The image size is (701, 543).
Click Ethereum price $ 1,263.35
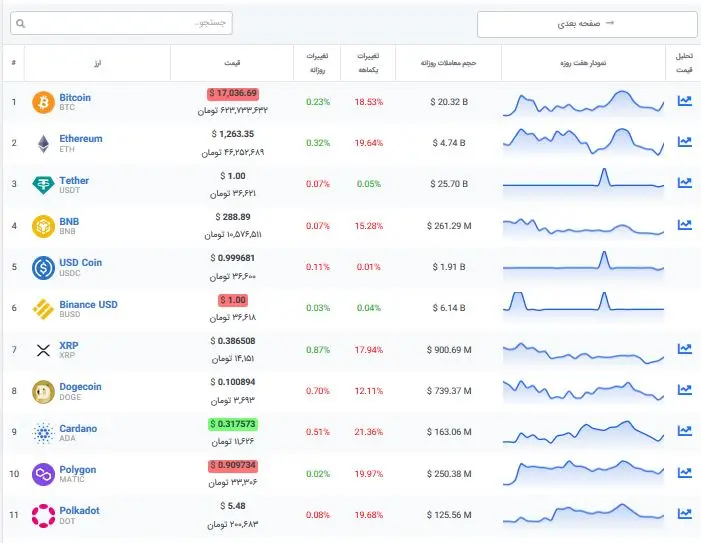[x=233, y=134]
